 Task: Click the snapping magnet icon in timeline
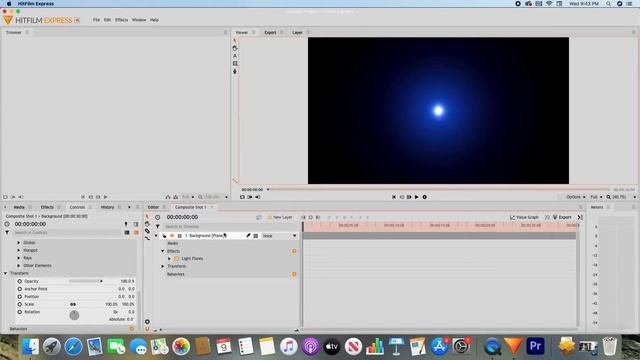coord(147,329)
